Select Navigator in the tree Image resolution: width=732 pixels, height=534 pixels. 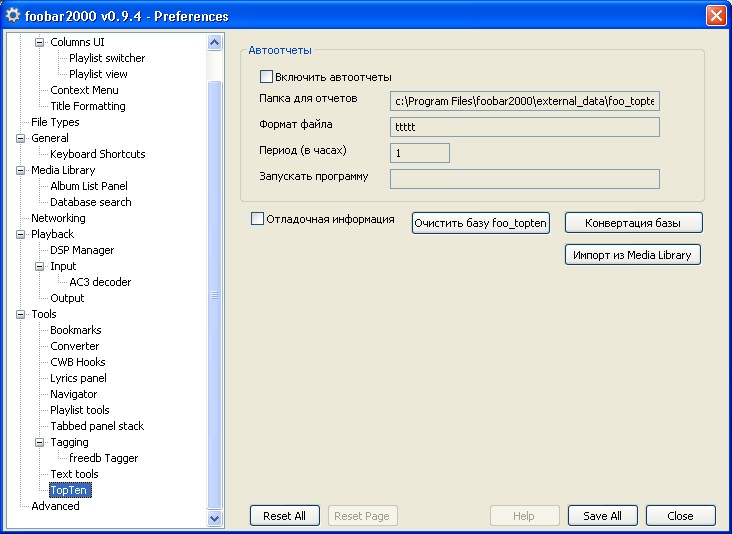tap(73, 394)
